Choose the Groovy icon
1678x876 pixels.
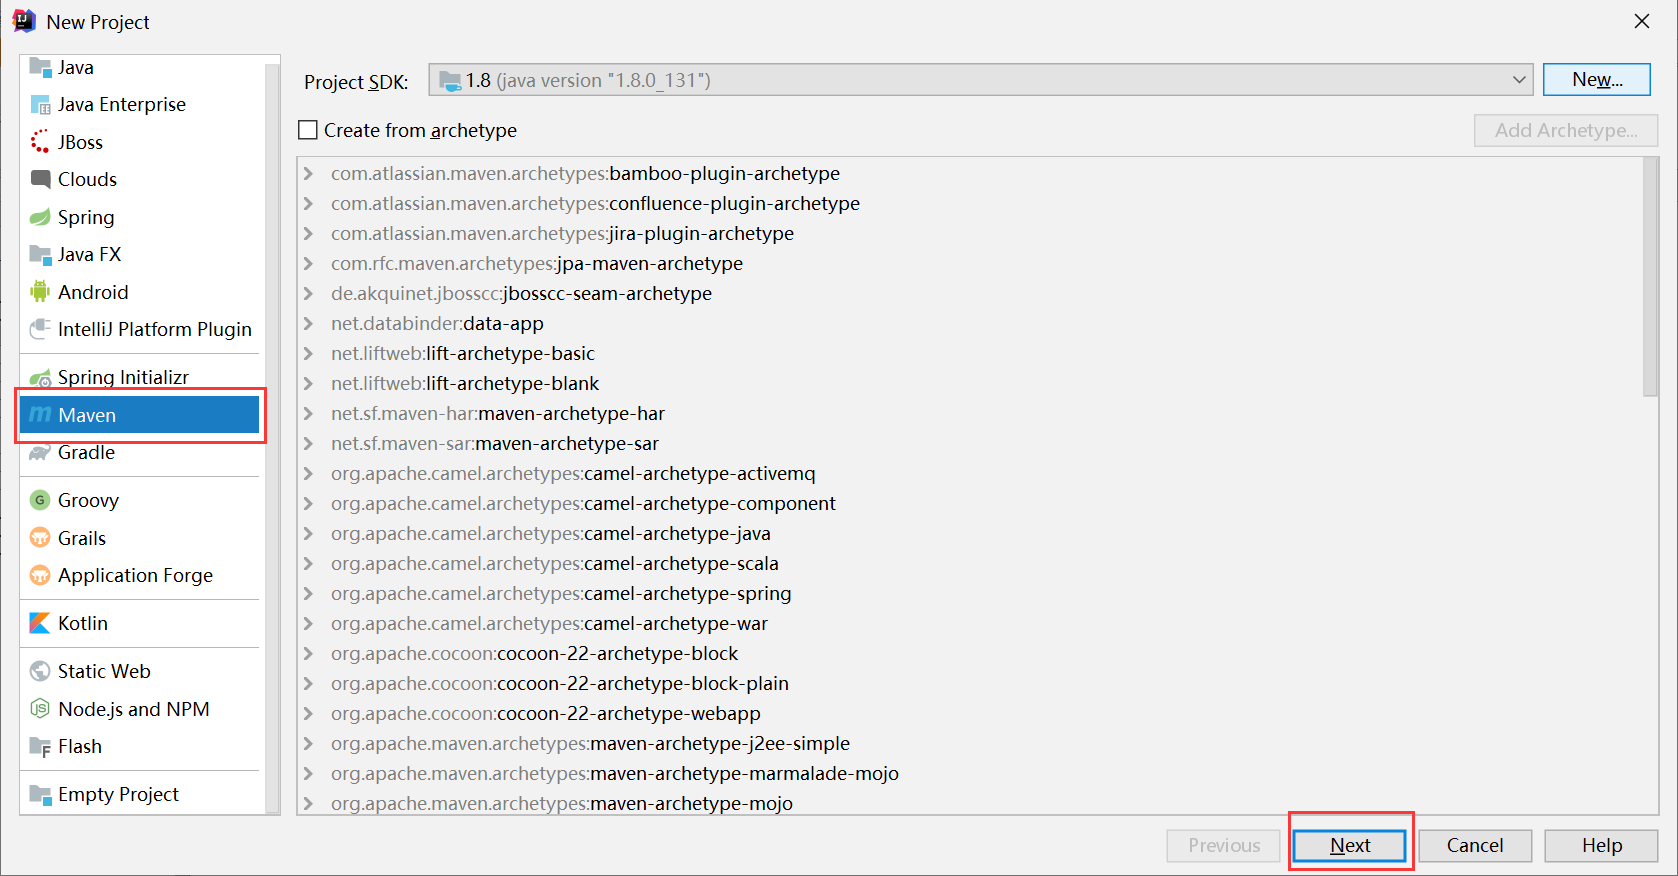tap(40, 500)
